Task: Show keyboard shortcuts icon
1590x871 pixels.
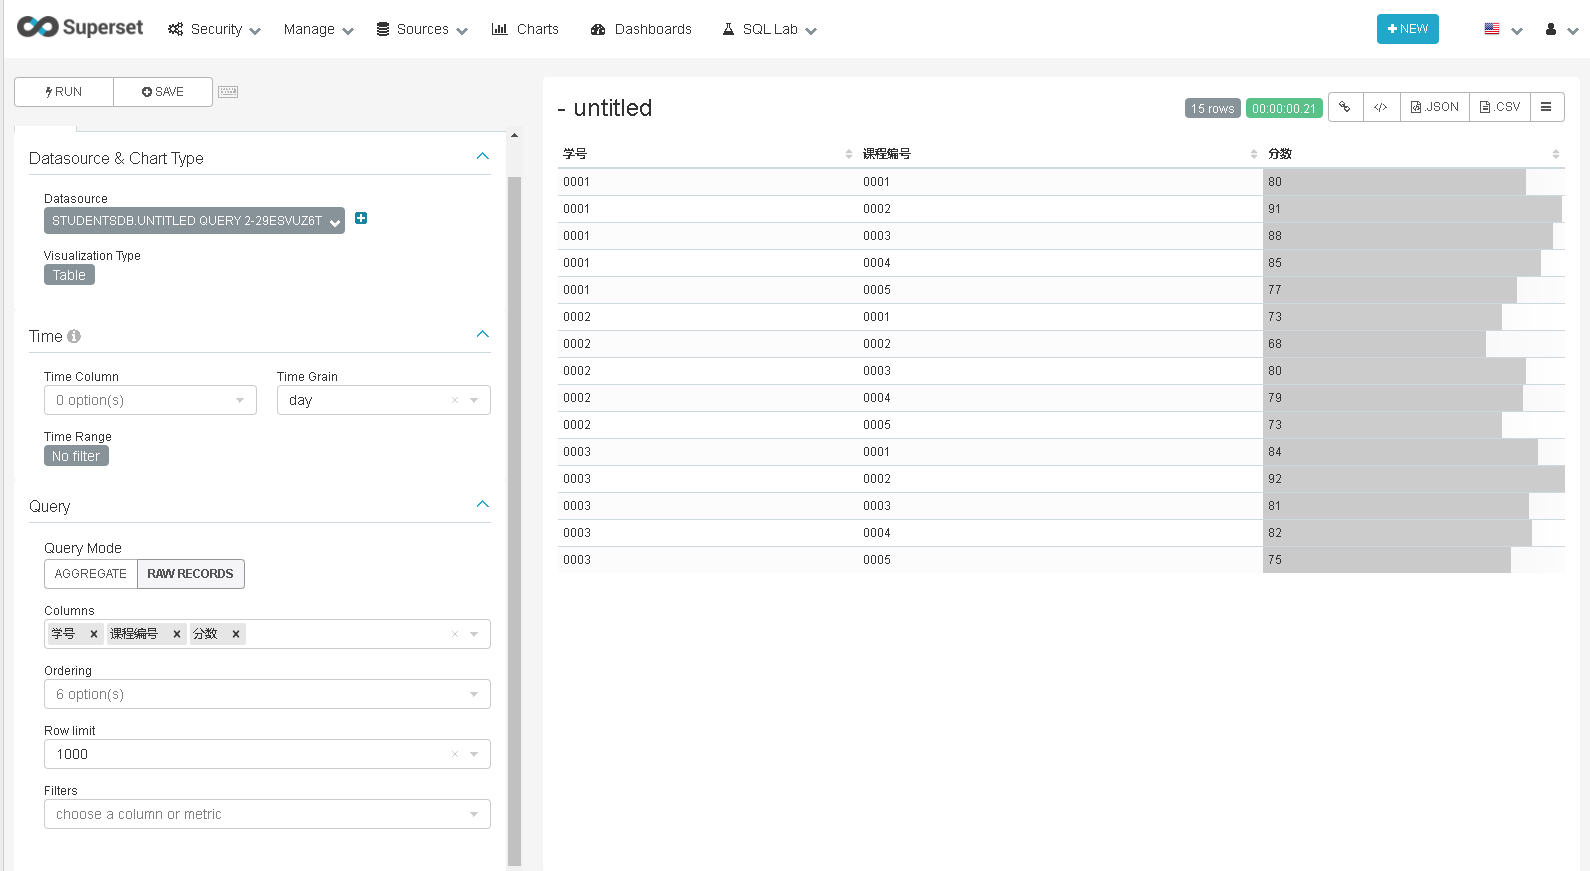Action: click(x=228, y=92)
